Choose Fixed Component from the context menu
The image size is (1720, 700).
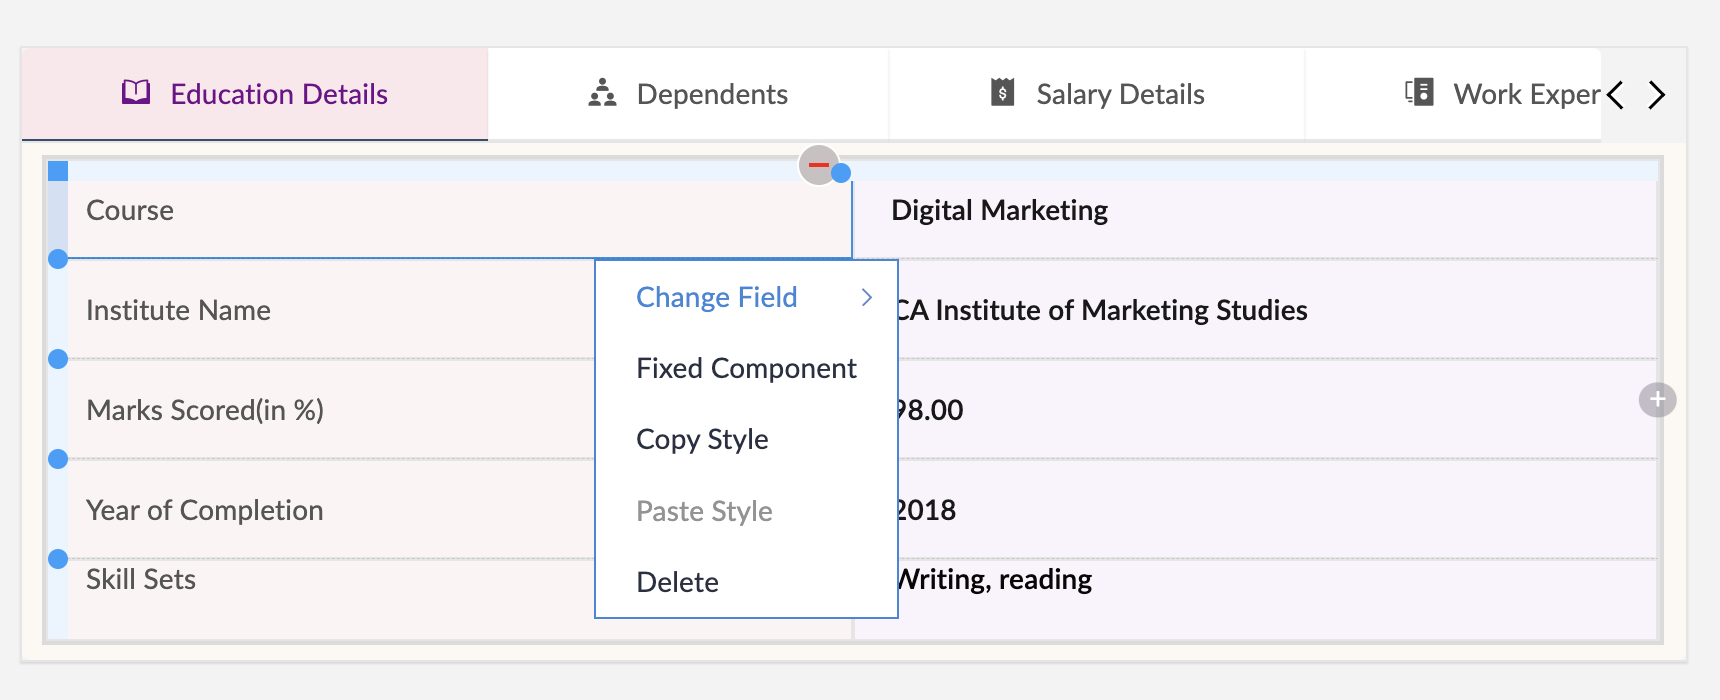coord(746,369)
